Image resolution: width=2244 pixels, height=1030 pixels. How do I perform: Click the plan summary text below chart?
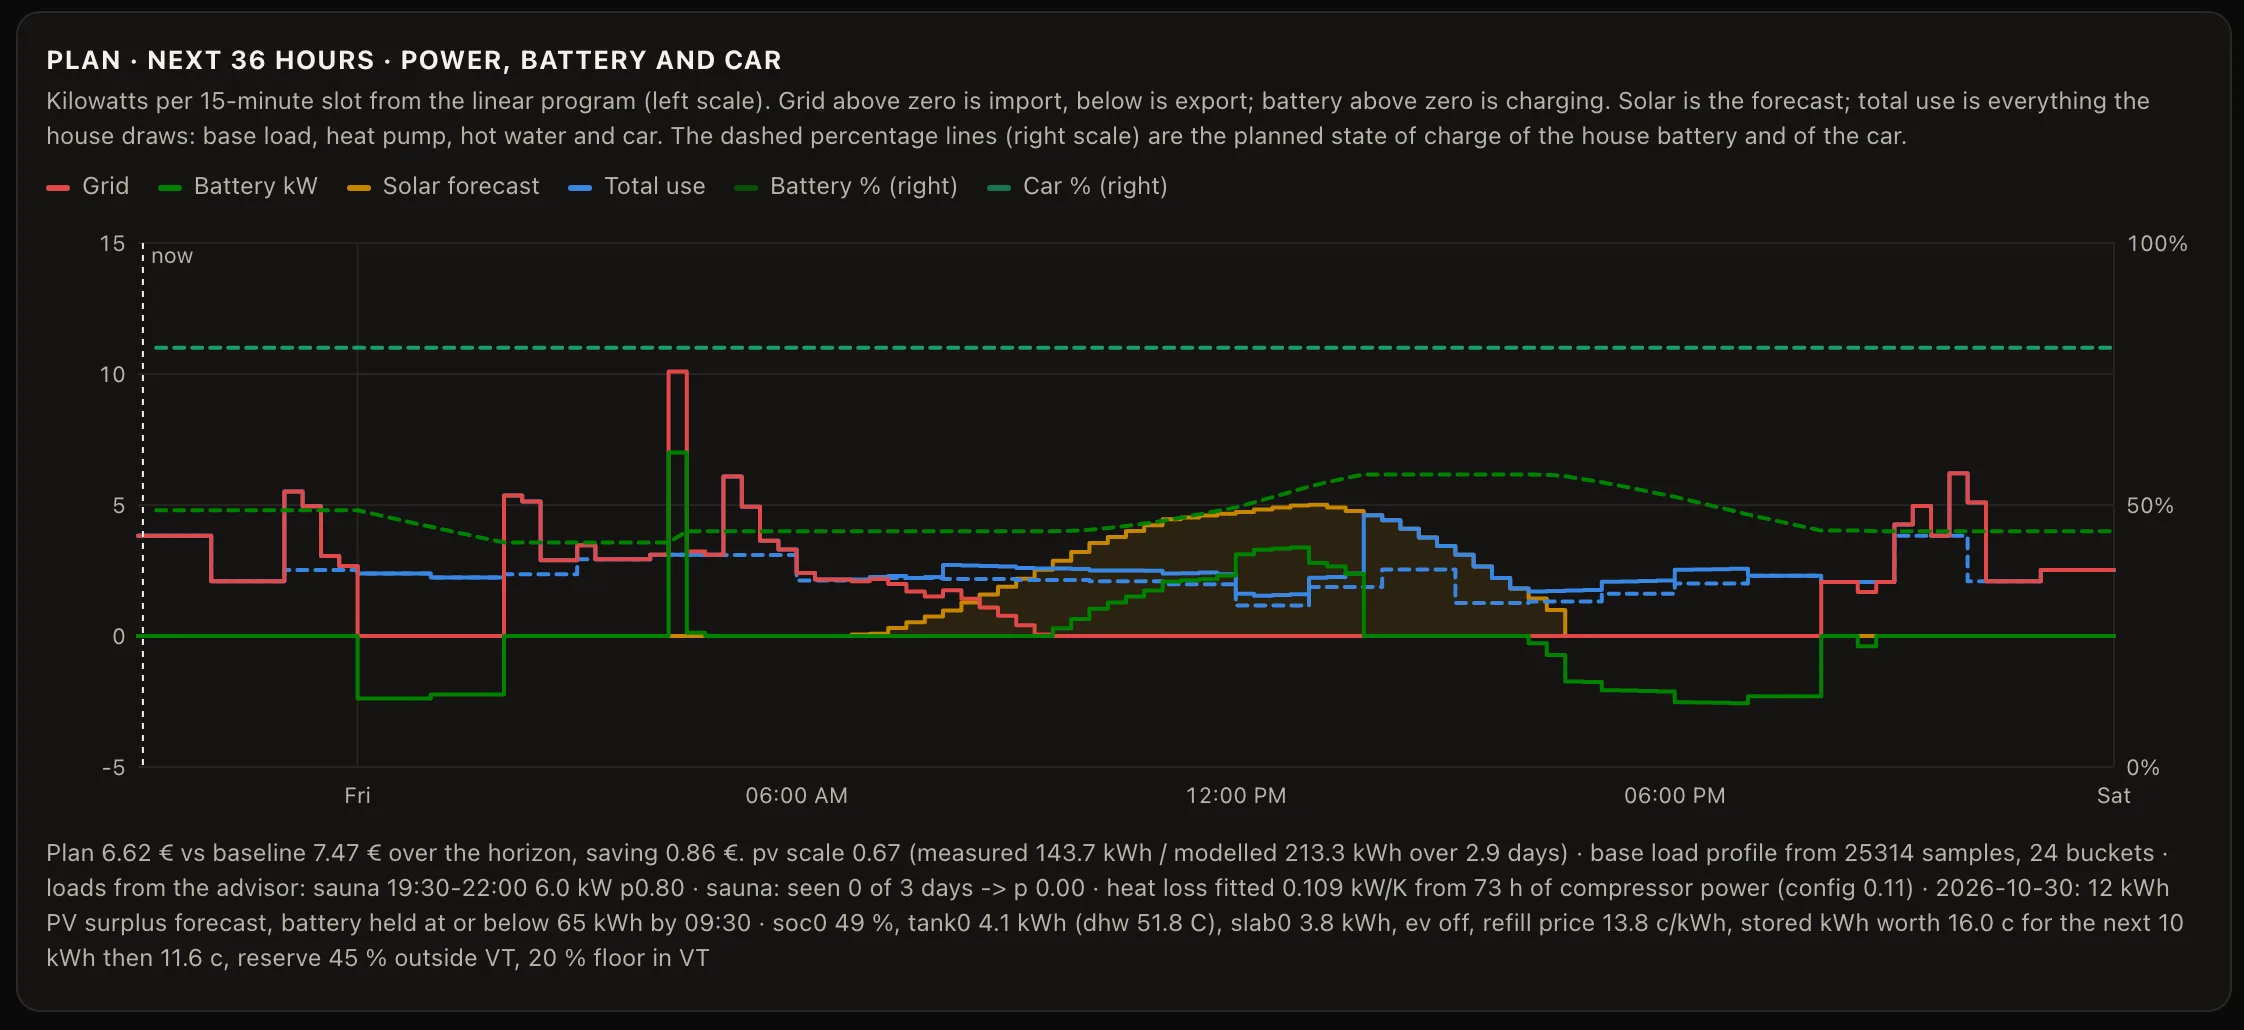coord(1115,905)
